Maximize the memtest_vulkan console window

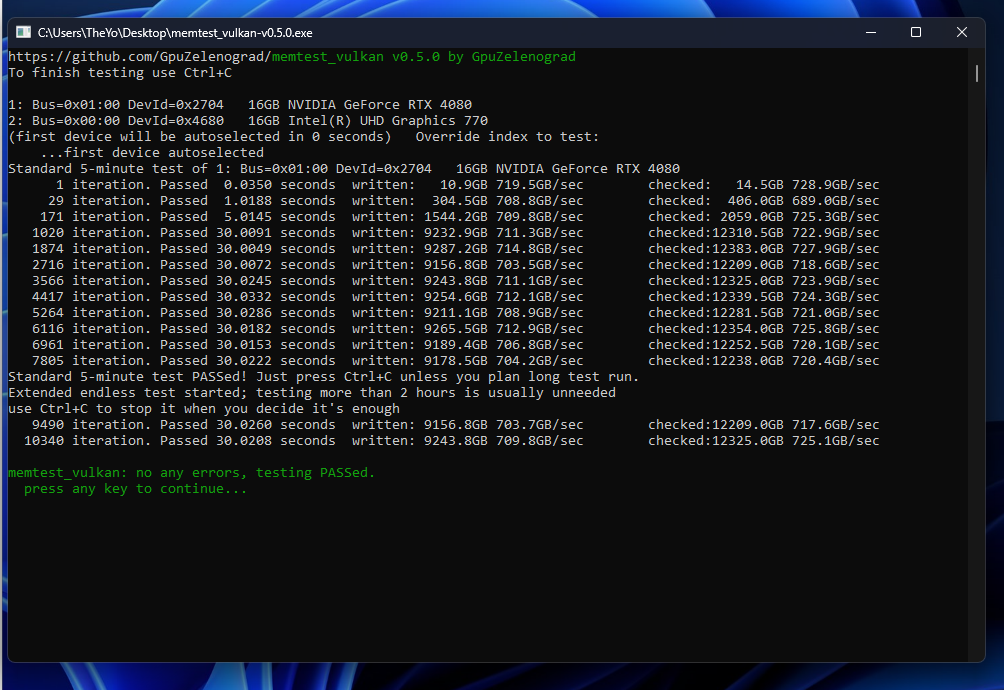pos(916,32)
